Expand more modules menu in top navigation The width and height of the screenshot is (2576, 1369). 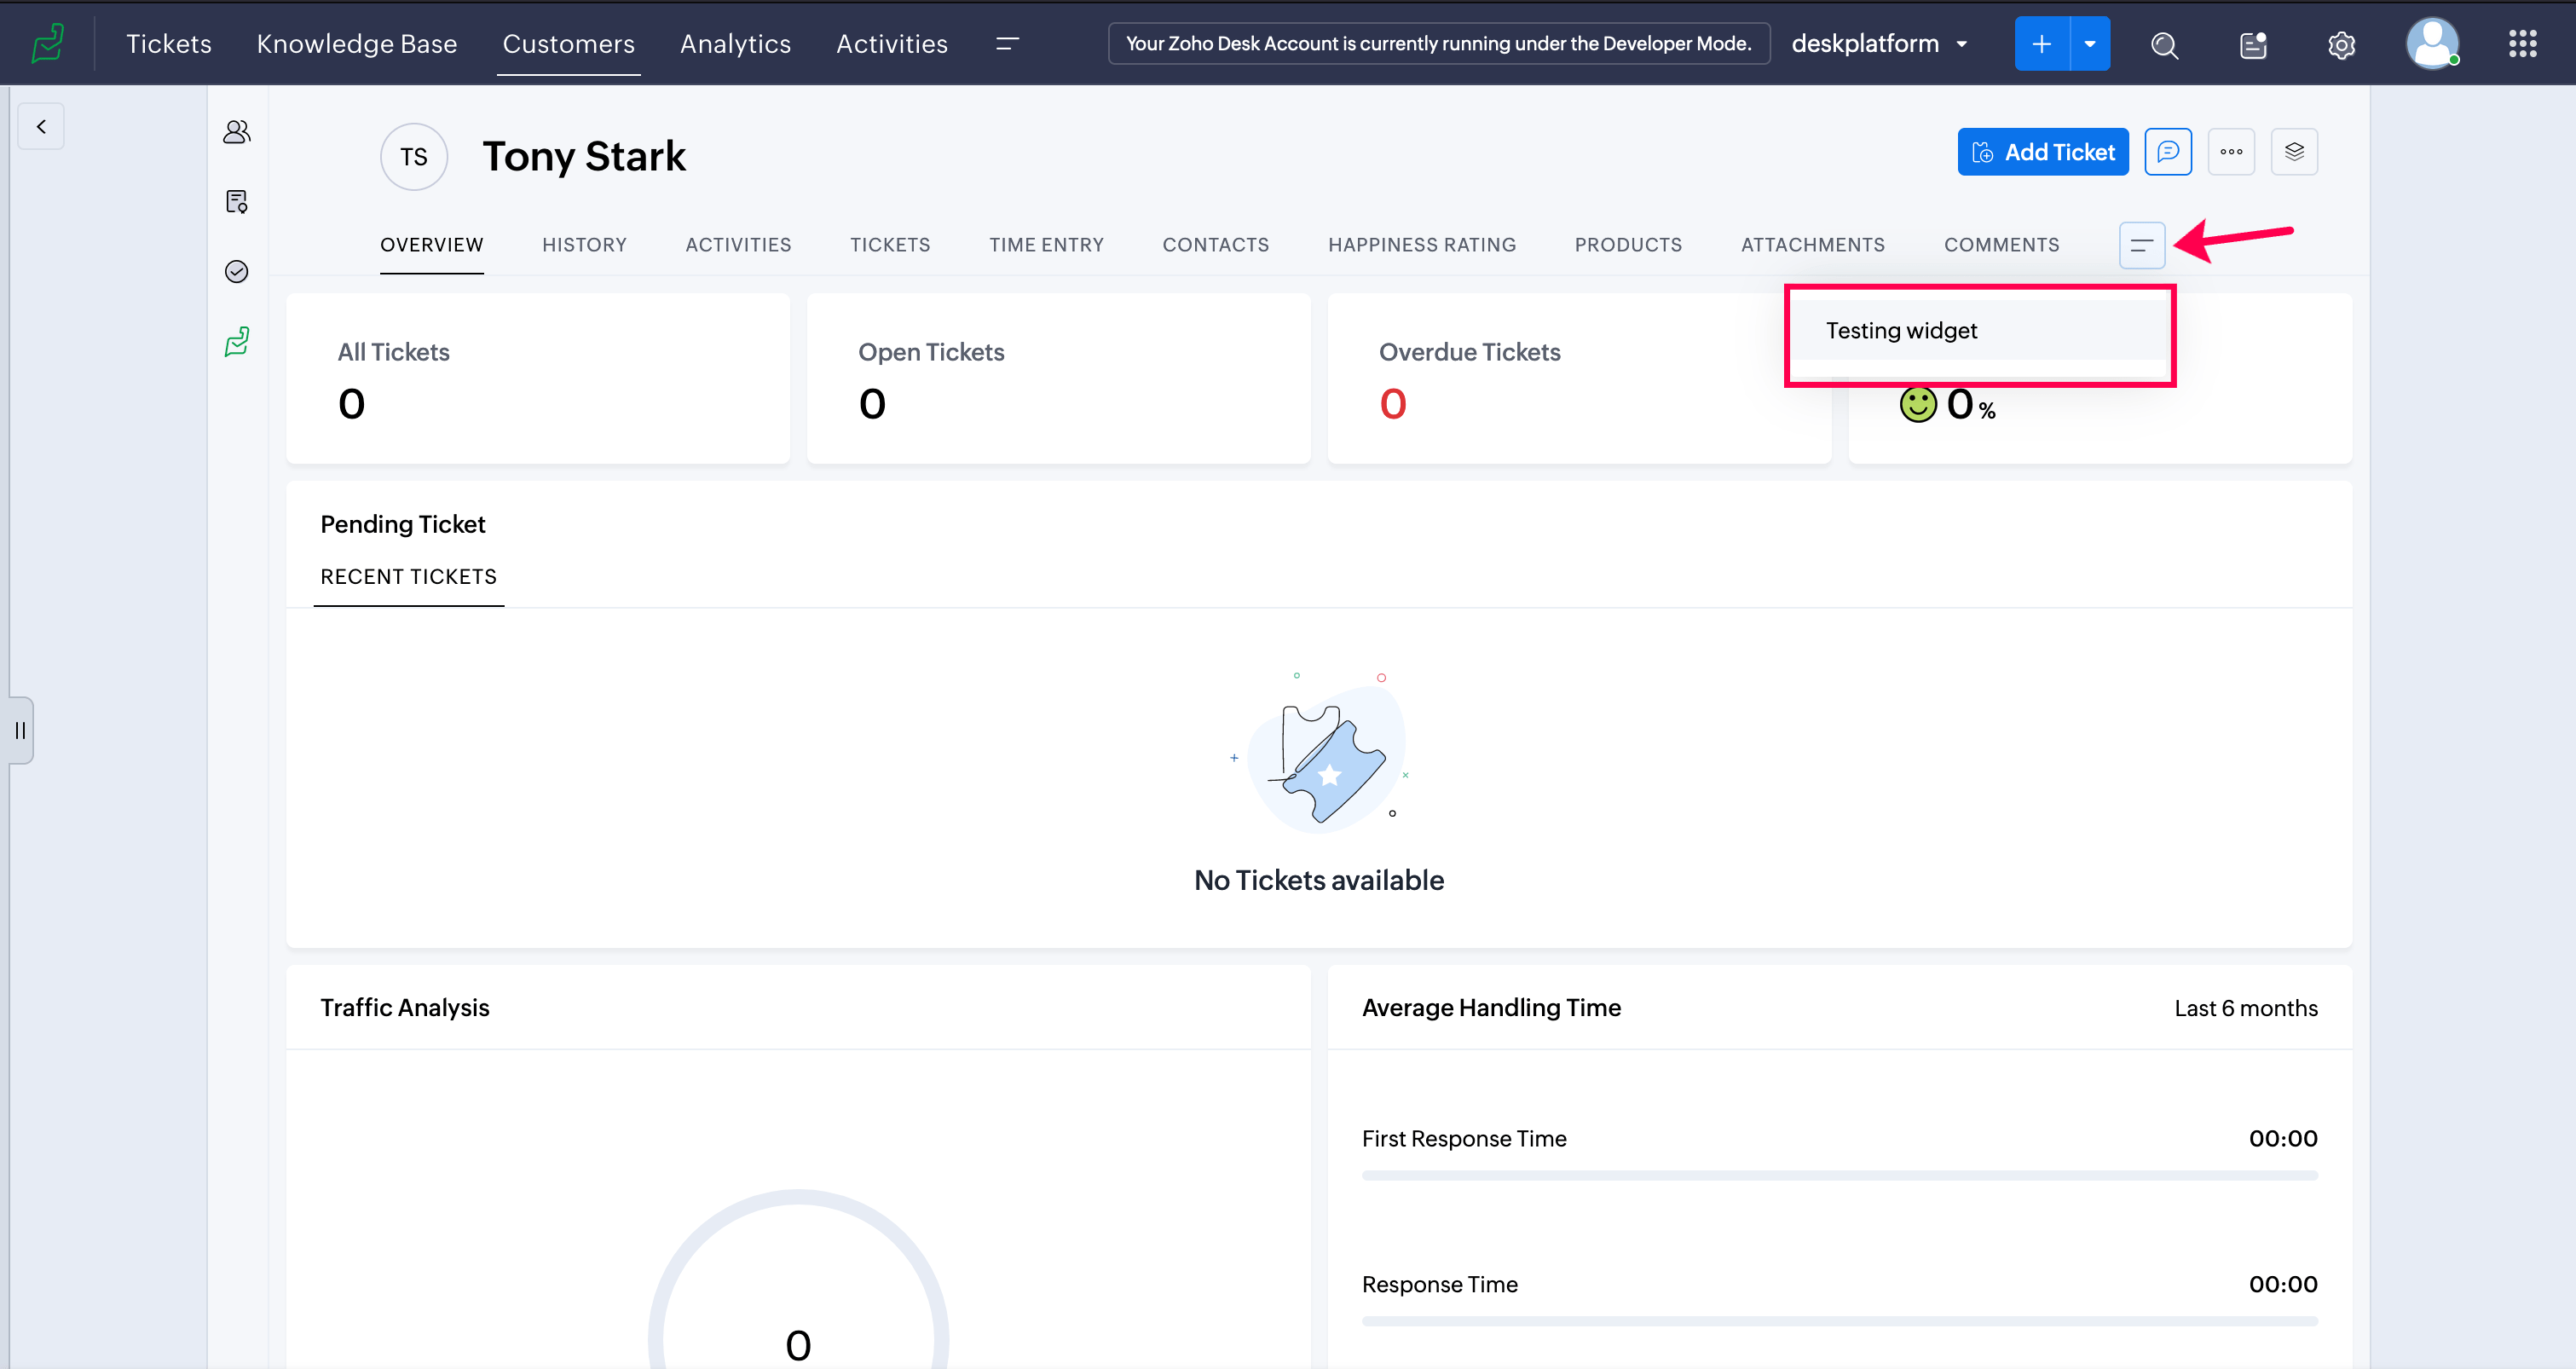(x=1007, y=43)
